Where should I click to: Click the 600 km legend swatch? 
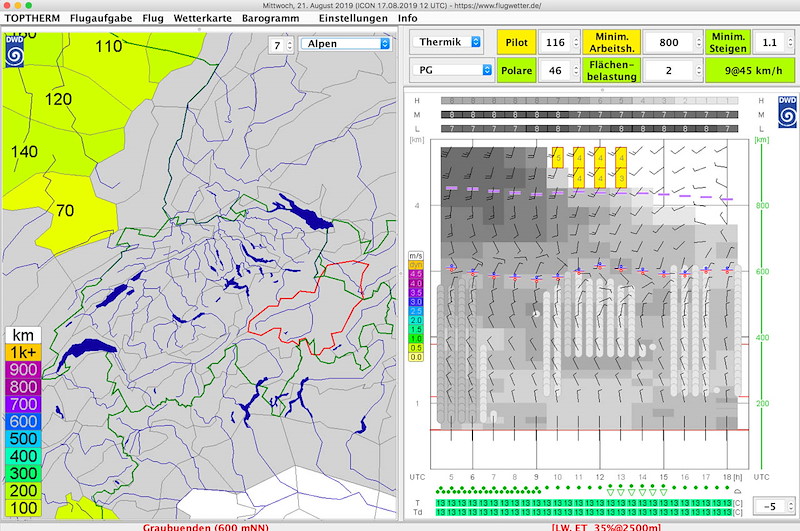click(23, 421)
